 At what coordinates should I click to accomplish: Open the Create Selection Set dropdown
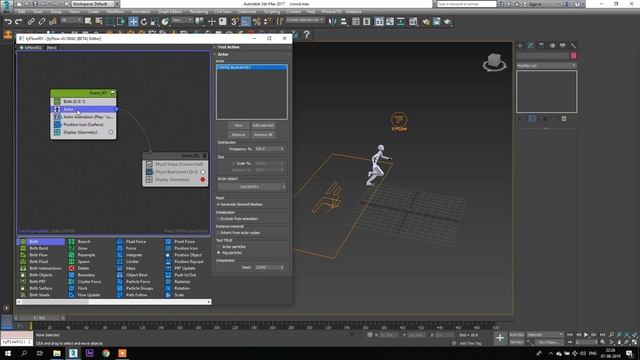point(305,20)
